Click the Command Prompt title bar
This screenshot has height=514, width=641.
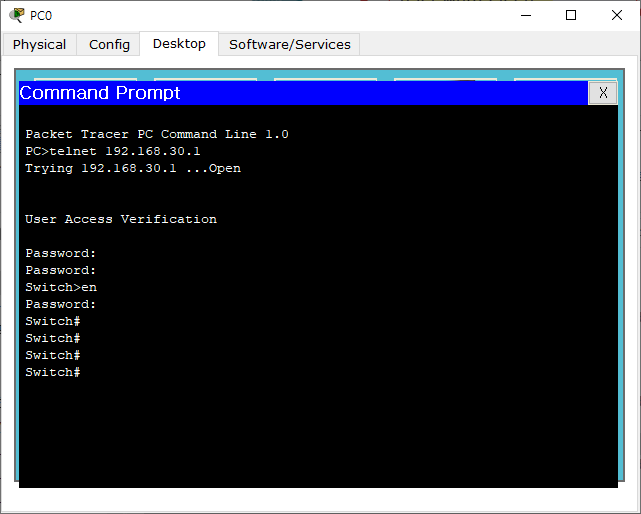(x=303, y=93)
